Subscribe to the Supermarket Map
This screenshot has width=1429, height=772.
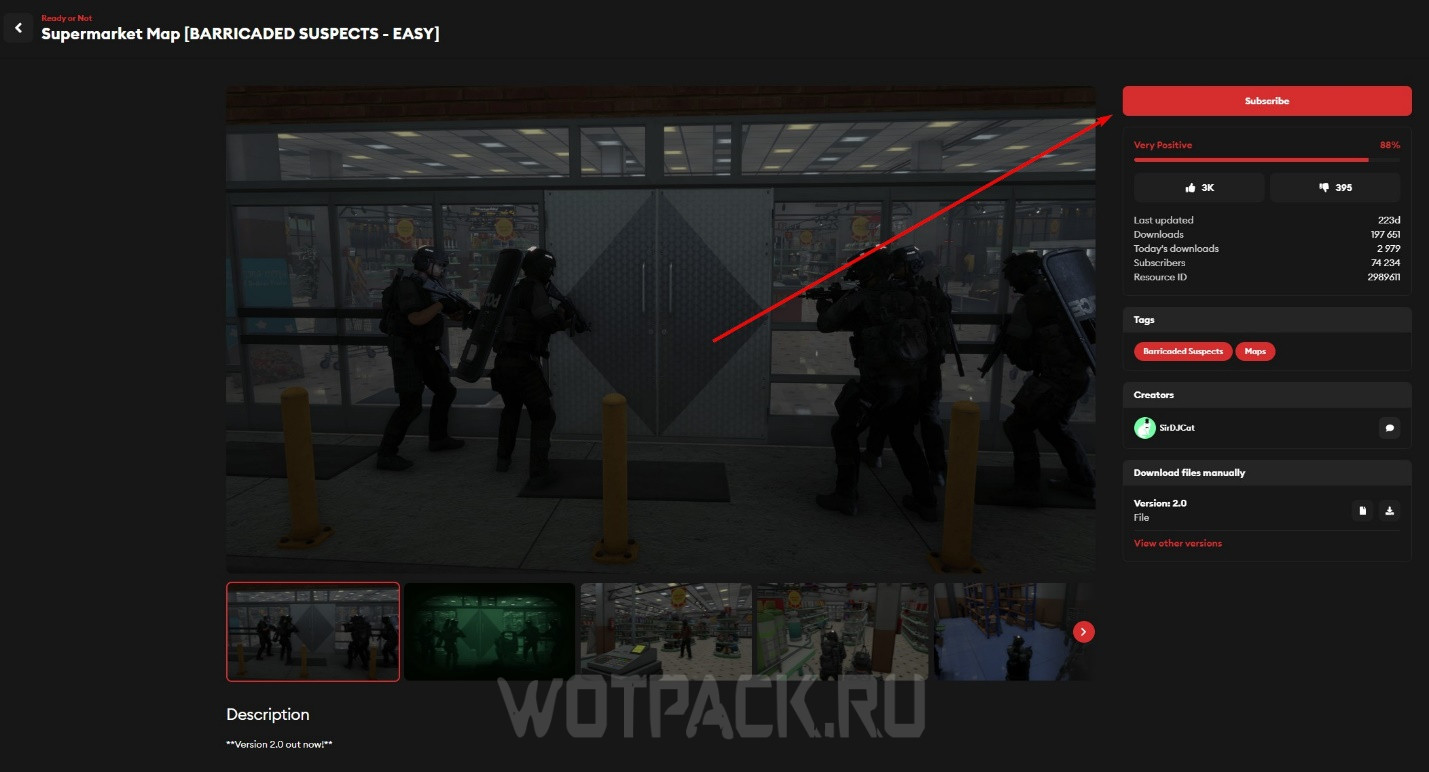[x=1266, y=101]
